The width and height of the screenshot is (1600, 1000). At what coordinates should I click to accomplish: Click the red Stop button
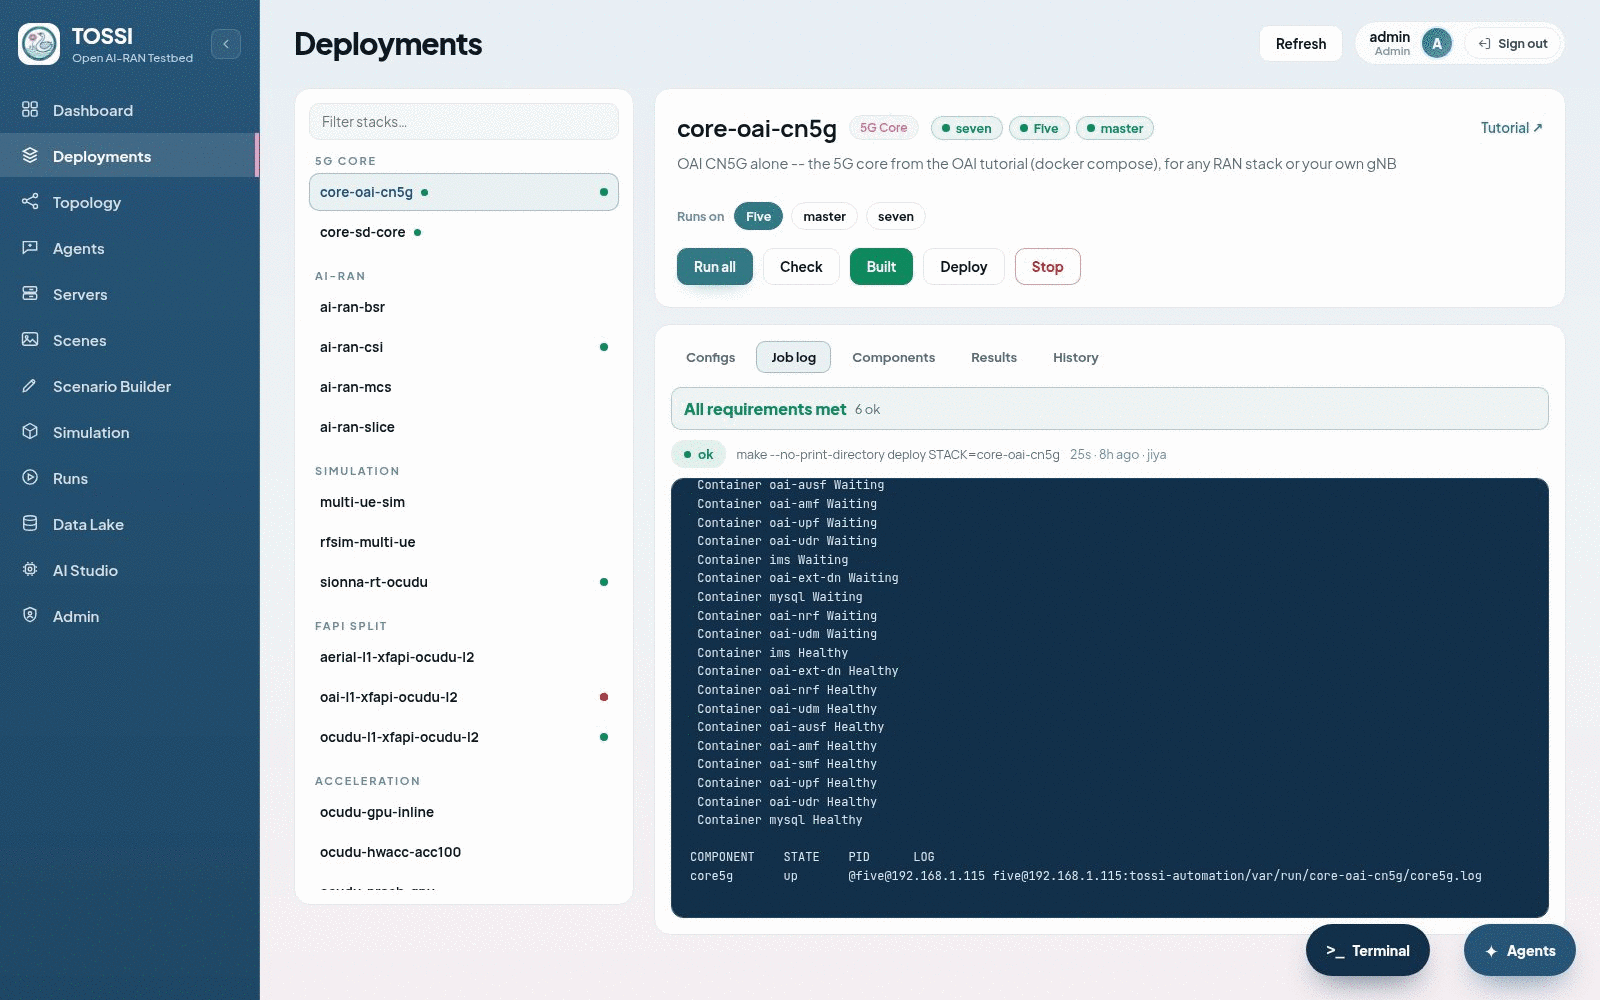coord(1047,267)
